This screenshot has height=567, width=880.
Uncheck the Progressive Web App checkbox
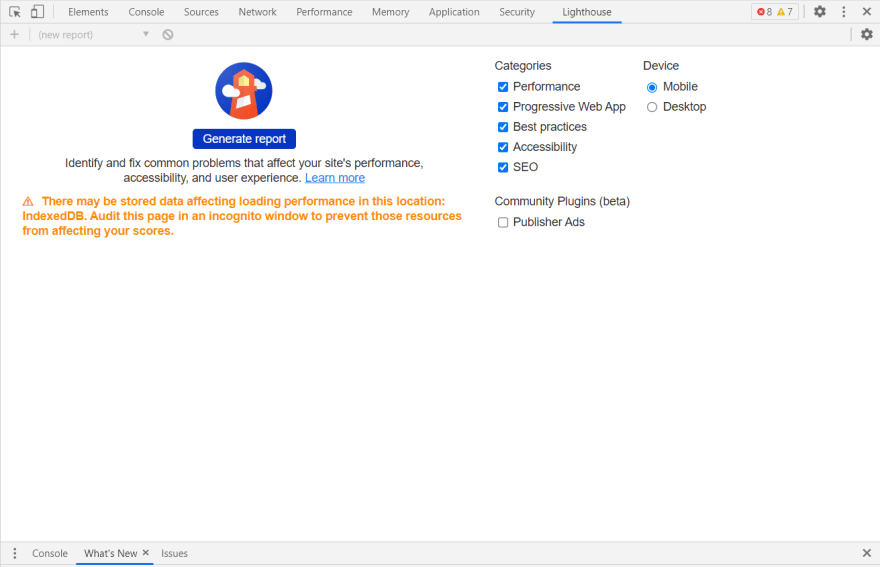[x=503, y=107]
